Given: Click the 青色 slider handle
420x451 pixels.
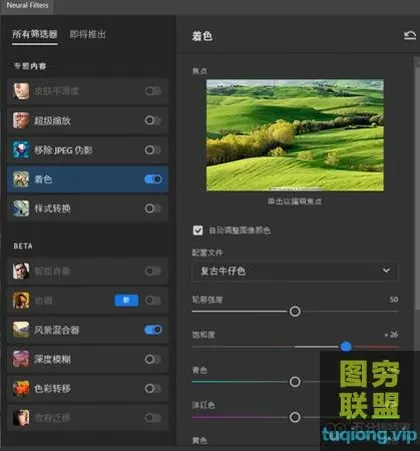Looking at the screenshot, I should click(x=295, y=382).
